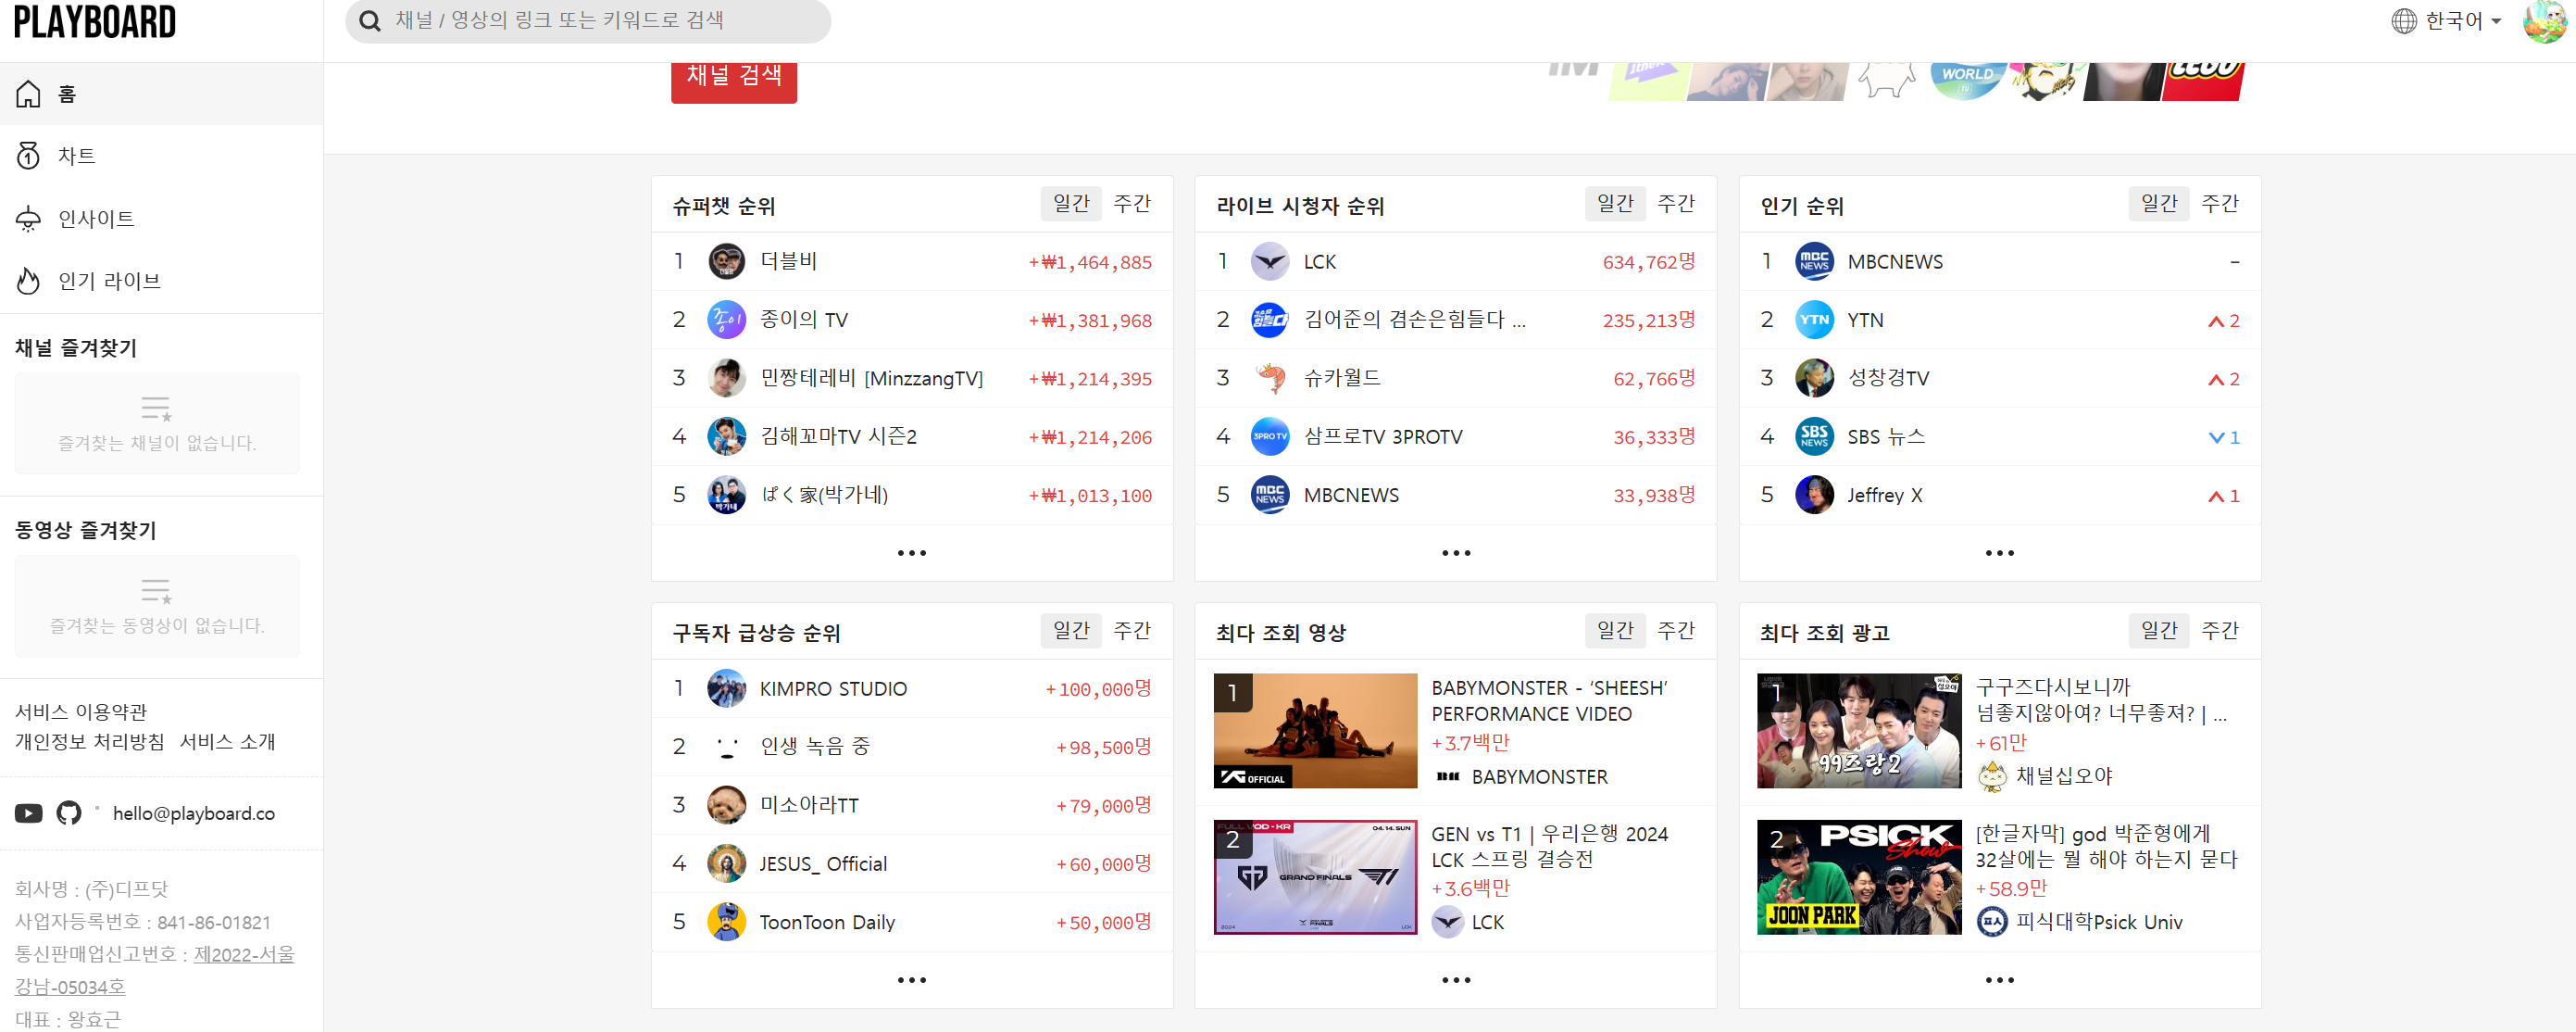The image size is (2576, 1032).
Task: Open the 차트 menu item
Action: click(x=161, y=156)
